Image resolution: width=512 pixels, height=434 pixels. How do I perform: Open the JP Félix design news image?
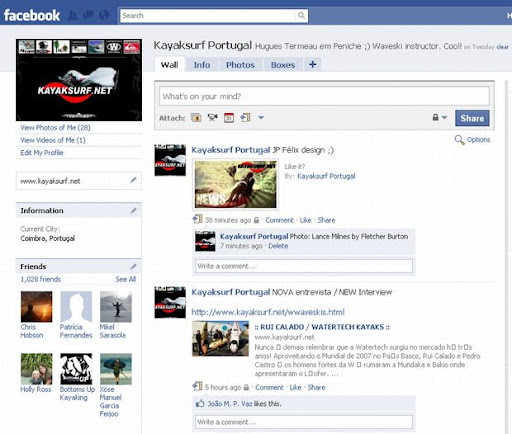235,184
